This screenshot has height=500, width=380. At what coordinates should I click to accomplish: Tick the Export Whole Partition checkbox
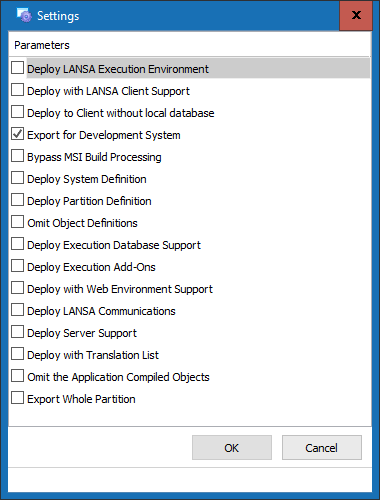(17, 398)
